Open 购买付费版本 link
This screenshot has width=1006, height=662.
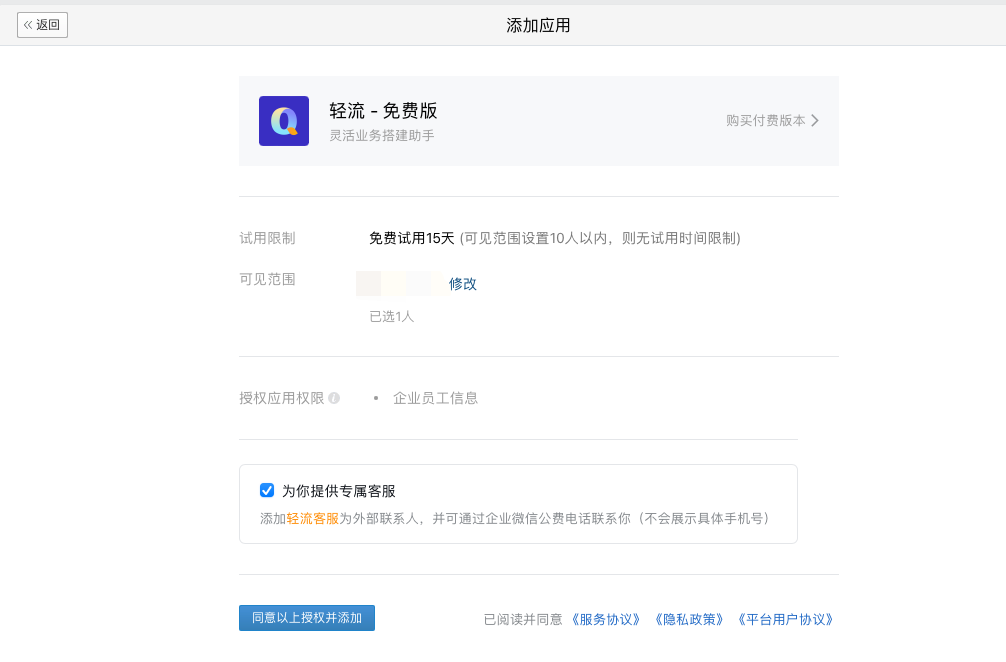pyautogui.click(x=765, y=121)
